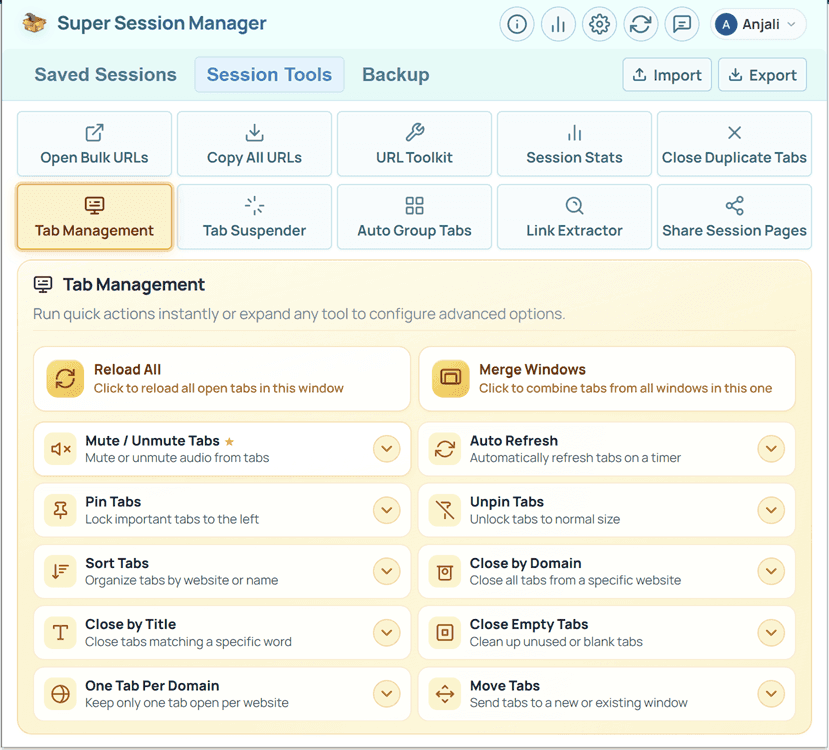Click the sync refresh icon in header
Screen dimensions: 829x750
(x=640, y=24)
